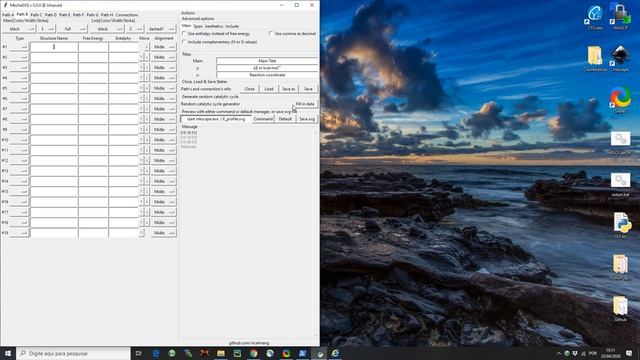The height and width of the screenshot is (360, 640).
Task: Open Type dropdown for row #1
Action: tap(19, 47)
